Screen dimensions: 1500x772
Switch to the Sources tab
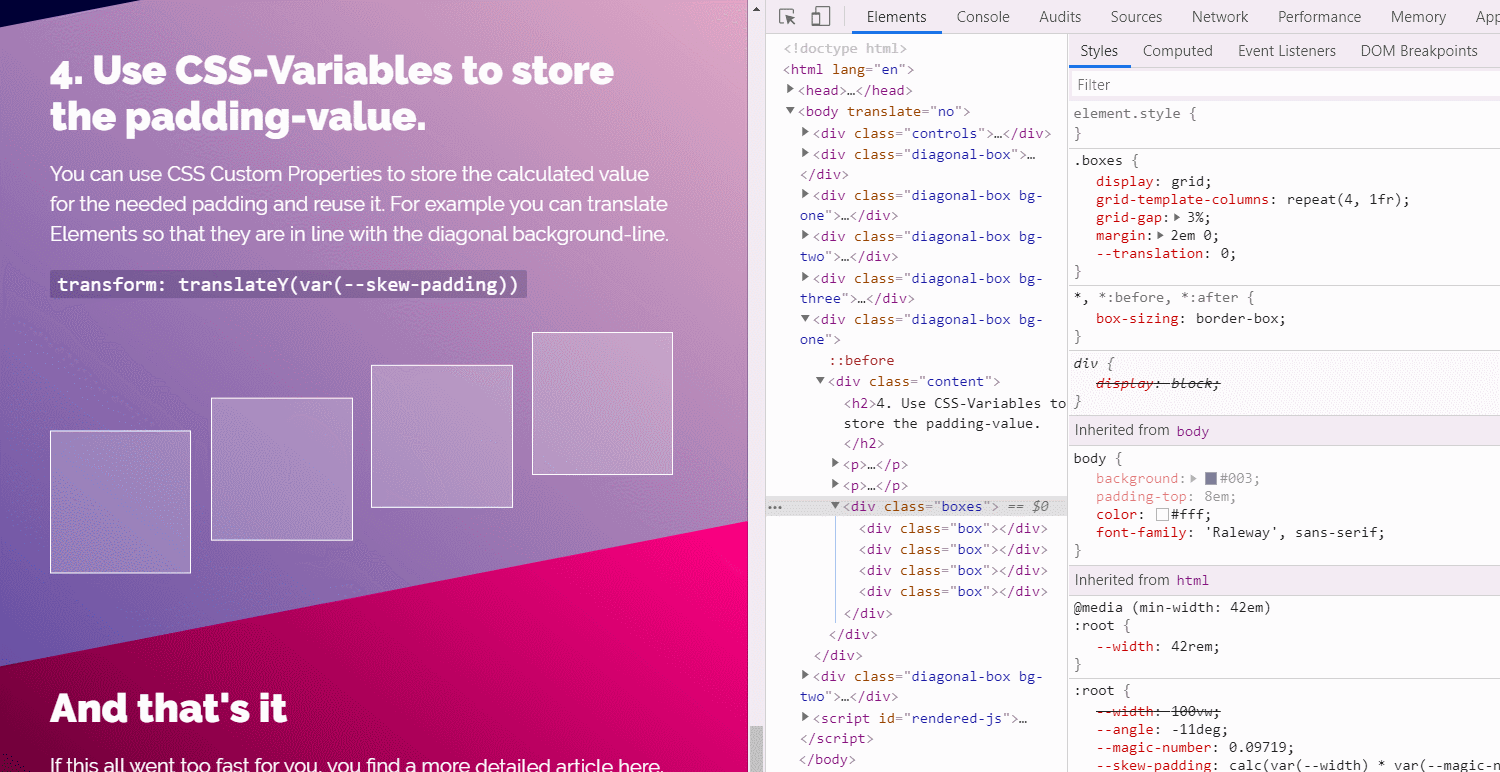pyautogui.click(x=1136, y=17)
